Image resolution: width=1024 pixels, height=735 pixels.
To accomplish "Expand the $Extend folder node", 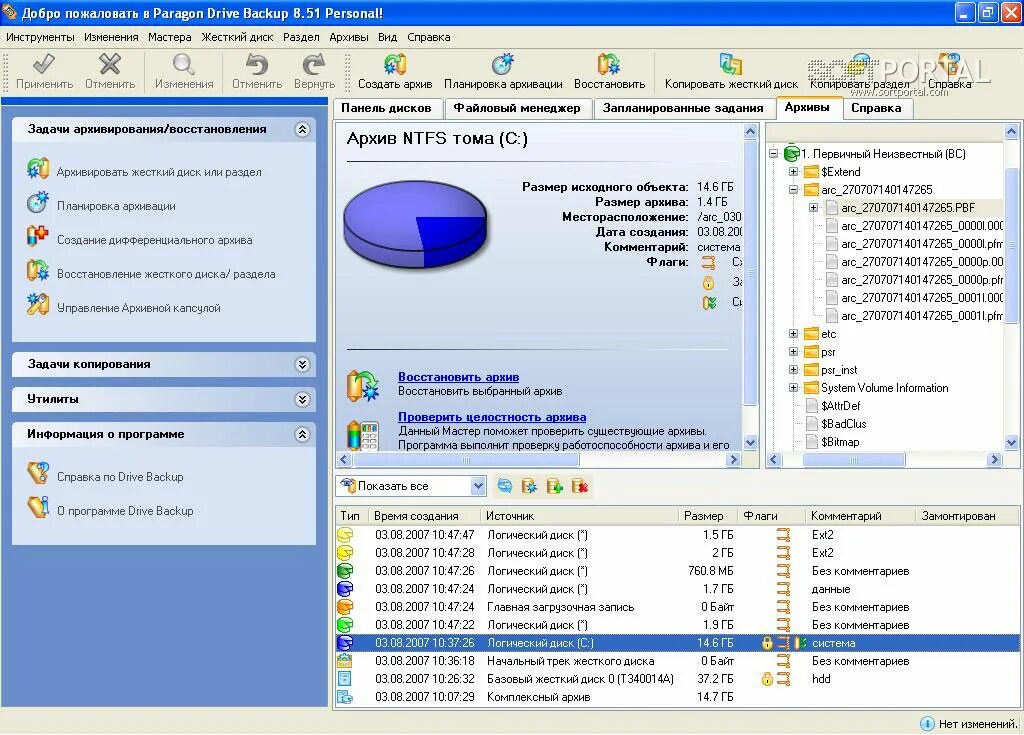I will [793, 172].
